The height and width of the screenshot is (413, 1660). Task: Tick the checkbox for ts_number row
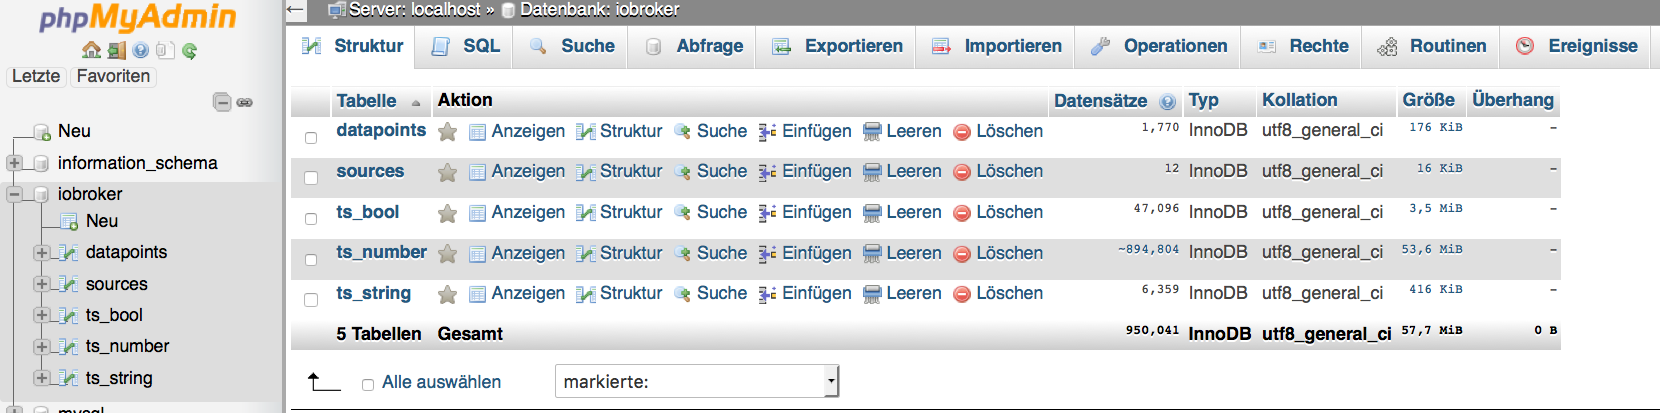311,260
